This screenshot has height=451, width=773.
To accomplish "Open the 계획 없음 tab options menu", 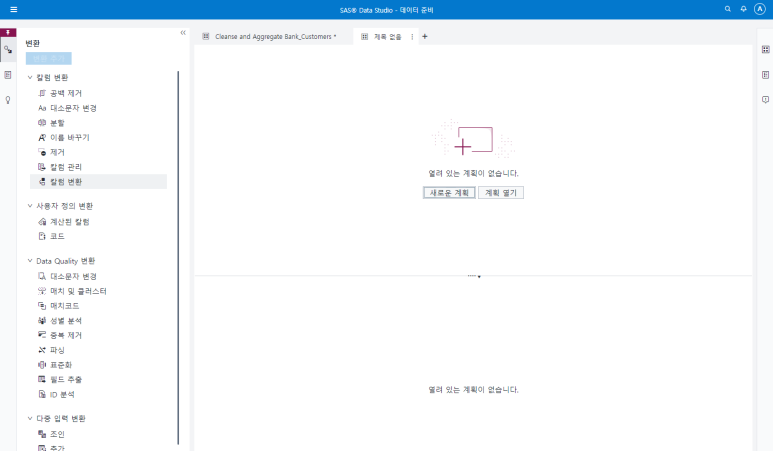I will pos(412,36).
